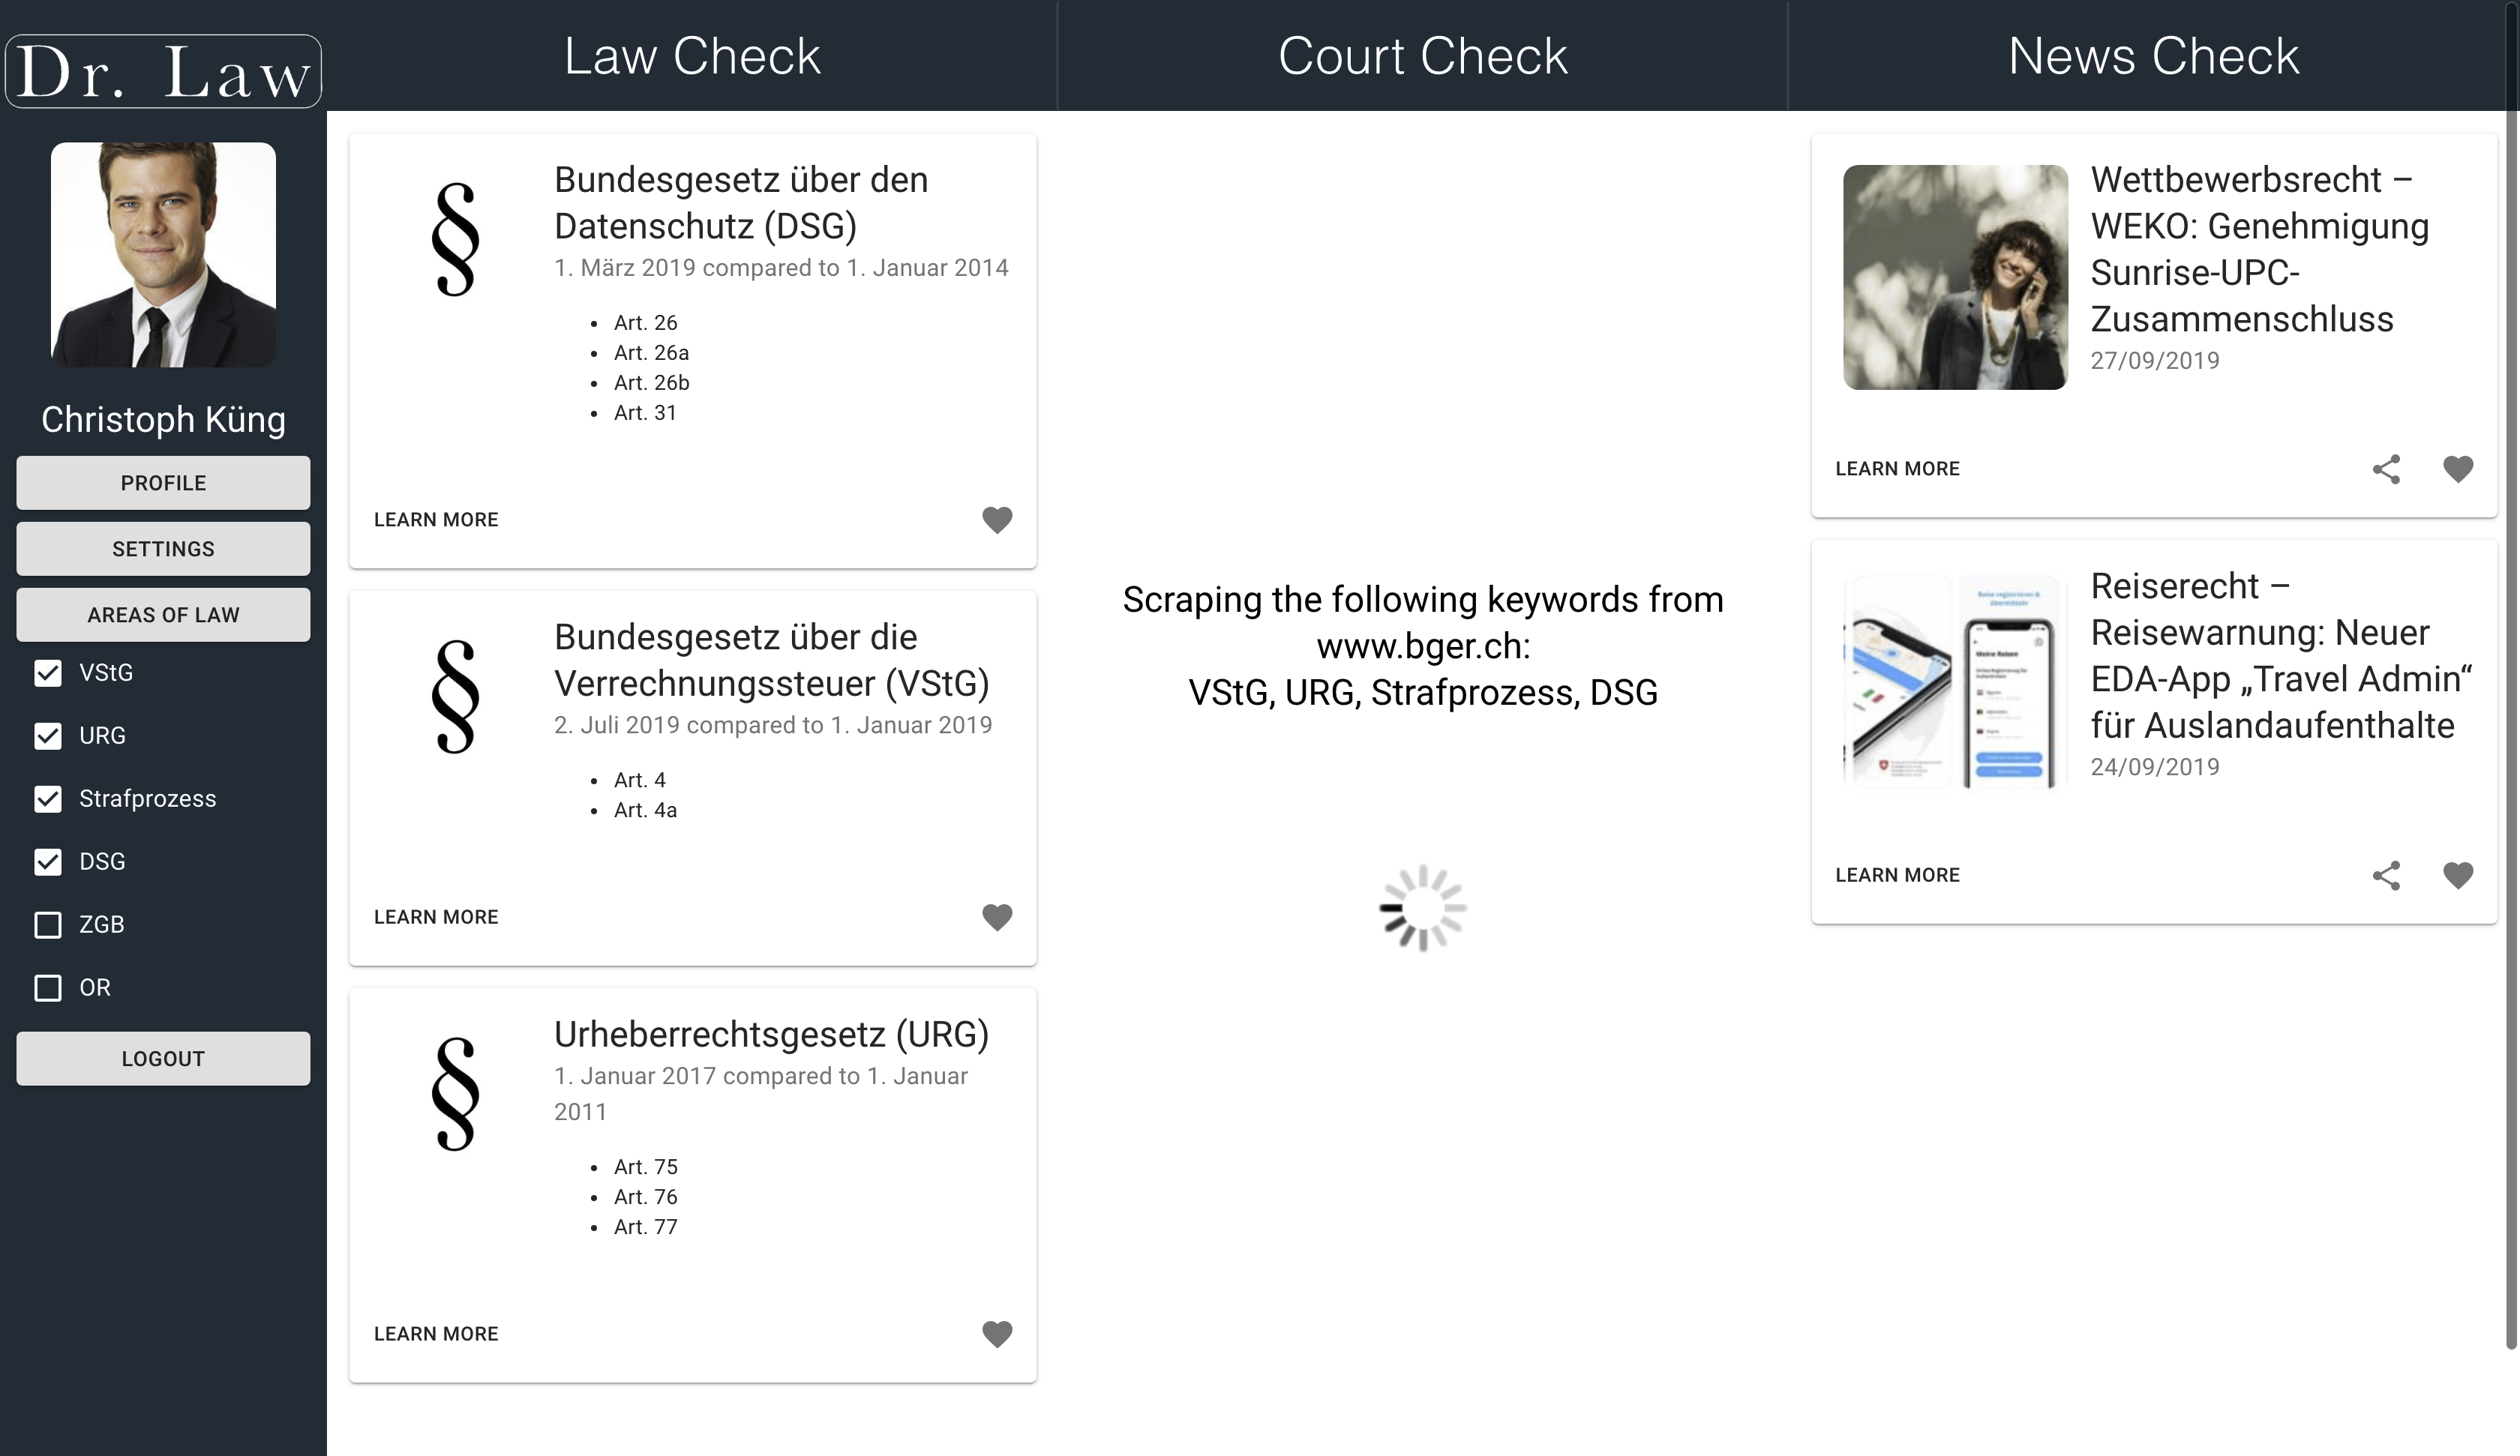Favorite the Wettbewerbsrecht WEKO news article
This screenshot has height=1456, width=2520.
pyautogui.click(x=2457, y=469)
